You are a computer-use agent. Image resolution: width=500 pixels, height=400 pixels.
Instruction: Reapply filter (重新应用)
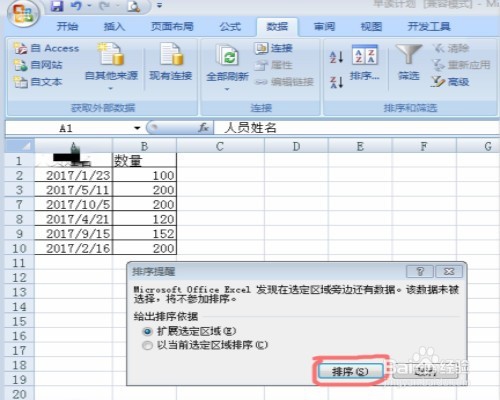click(x=461, y=65)
